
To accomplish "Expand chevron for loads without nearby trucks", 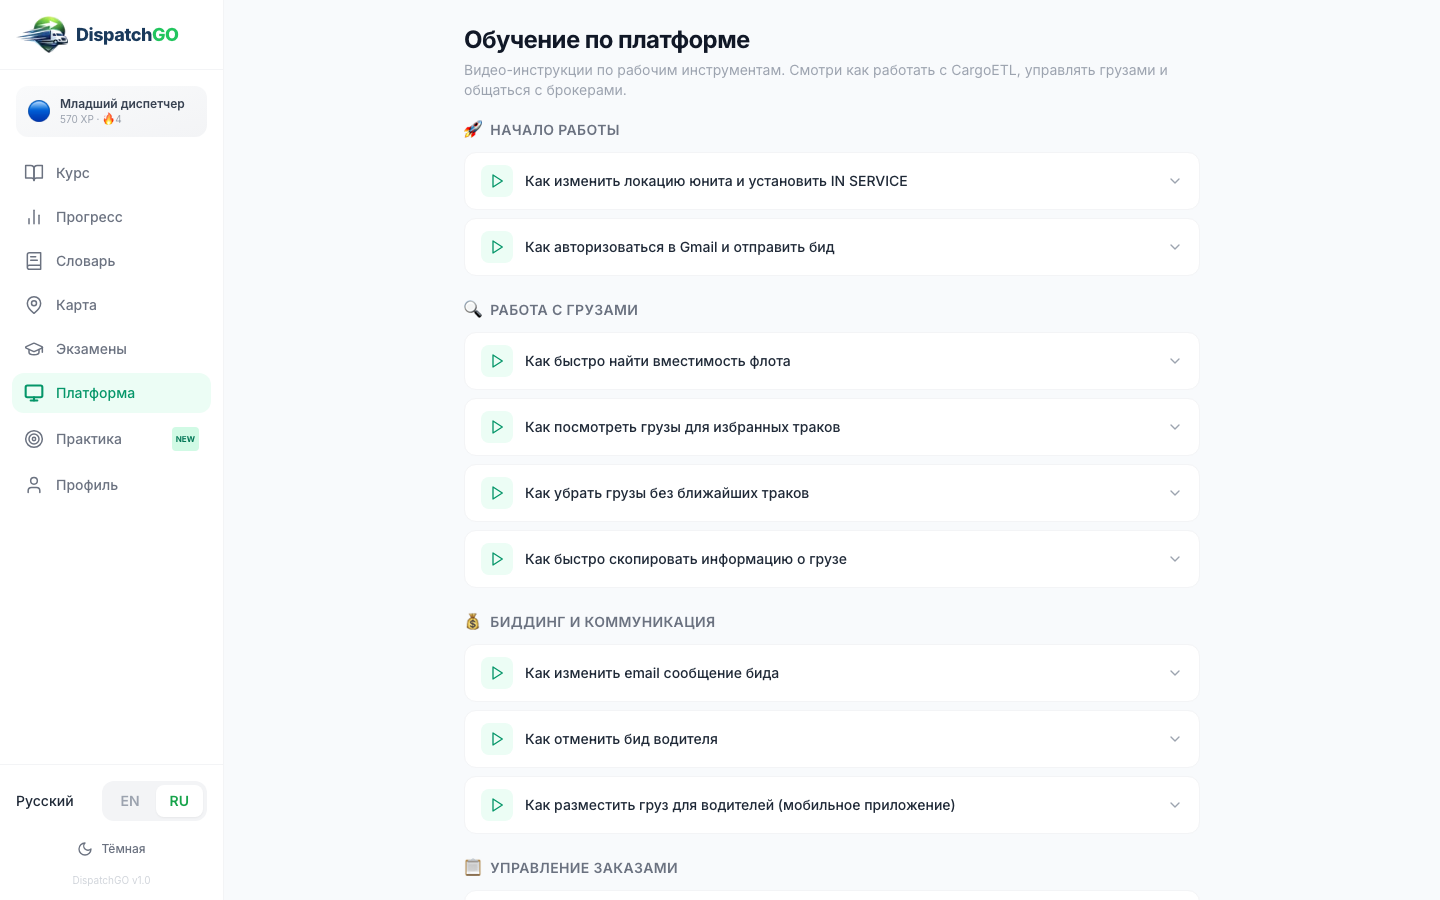I will point(1175,493).
